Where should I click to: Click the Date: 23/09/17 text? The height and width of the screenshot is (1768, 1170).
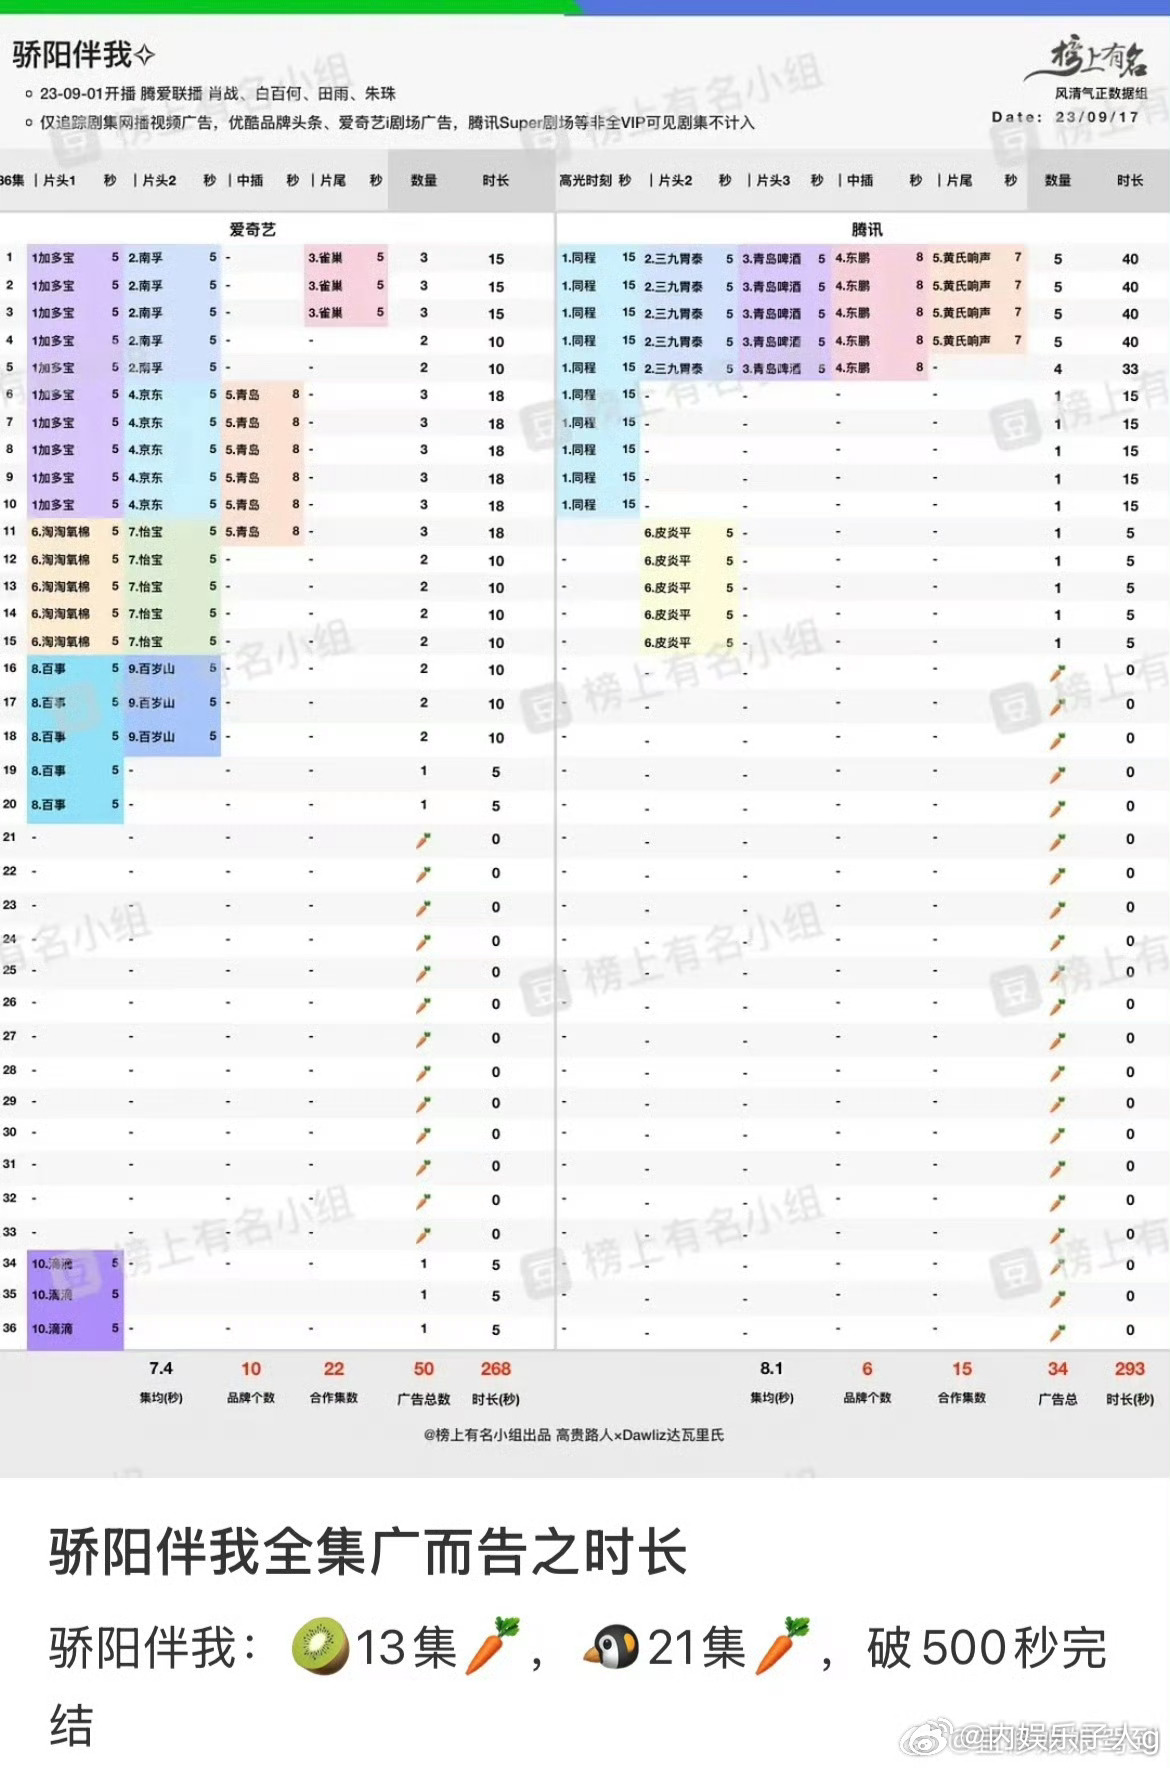[1065, 117]
